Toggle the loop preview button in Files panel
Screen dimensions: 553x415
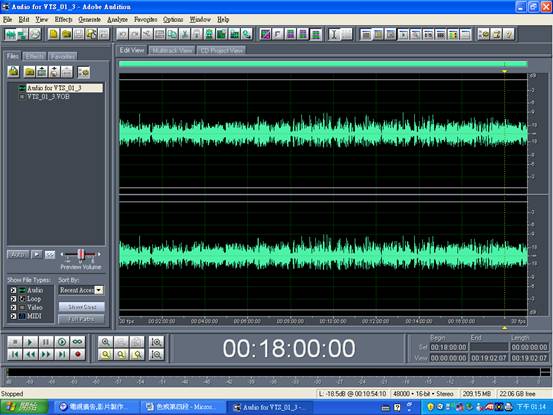point(50,254)
